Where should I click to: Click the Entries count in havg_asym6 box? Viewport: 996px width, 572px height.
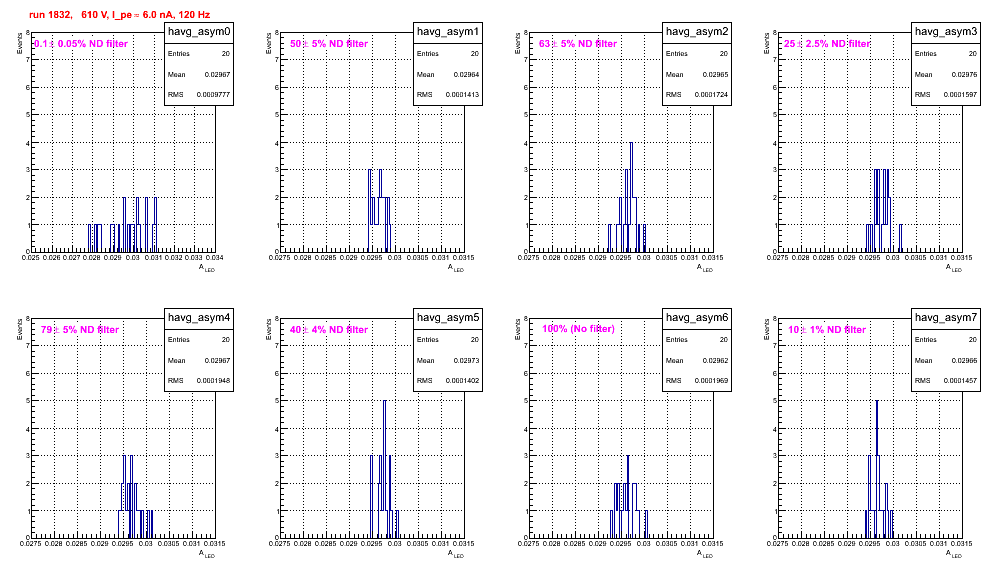pos(724,340)
